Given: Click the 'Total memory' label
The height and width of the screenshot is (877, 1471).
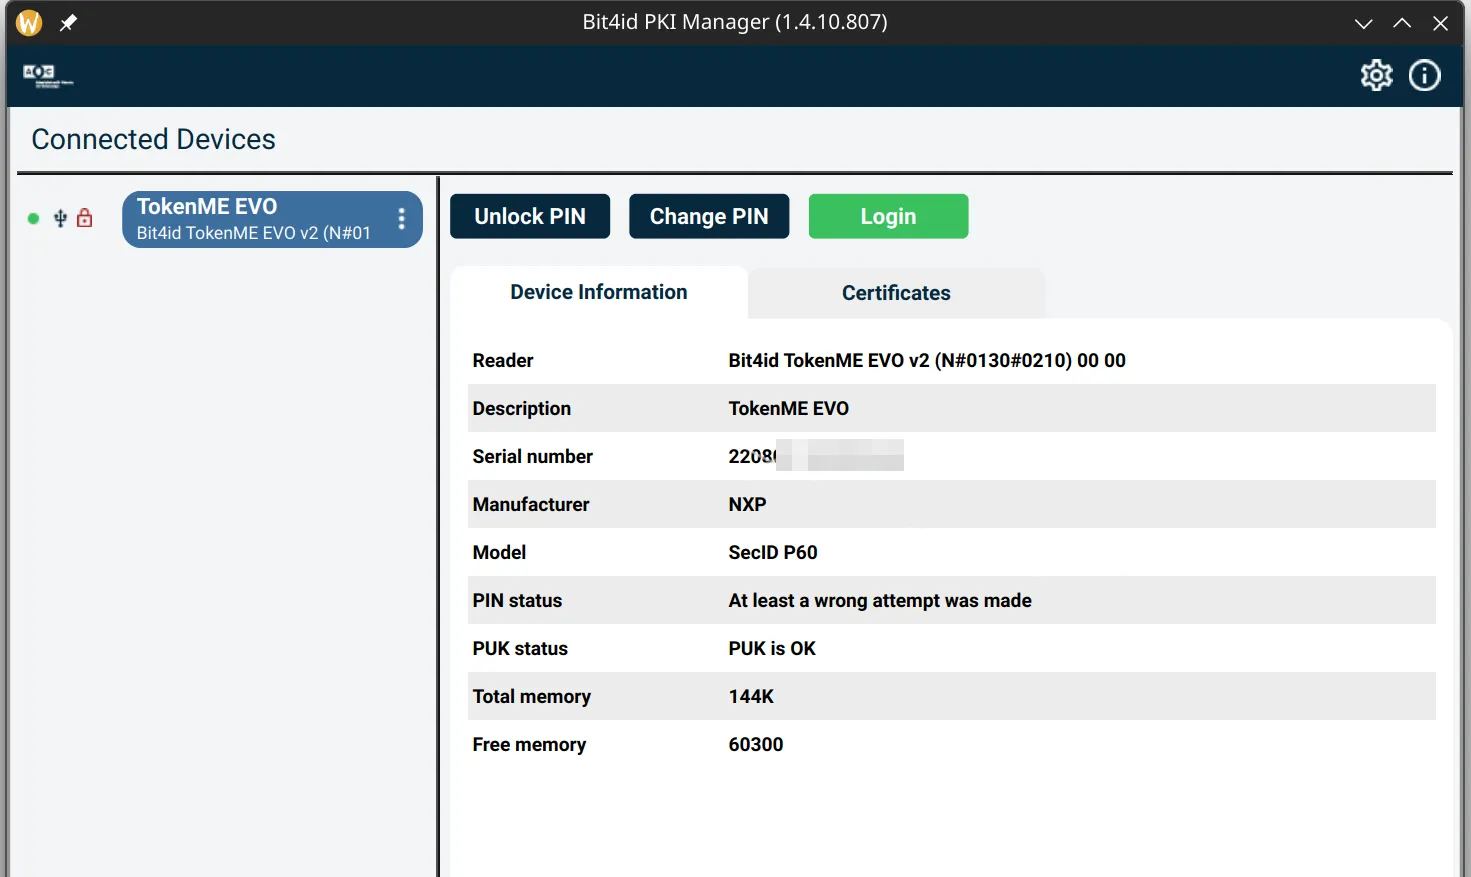Looking at the screenshot, I should [x=531, y=696].
